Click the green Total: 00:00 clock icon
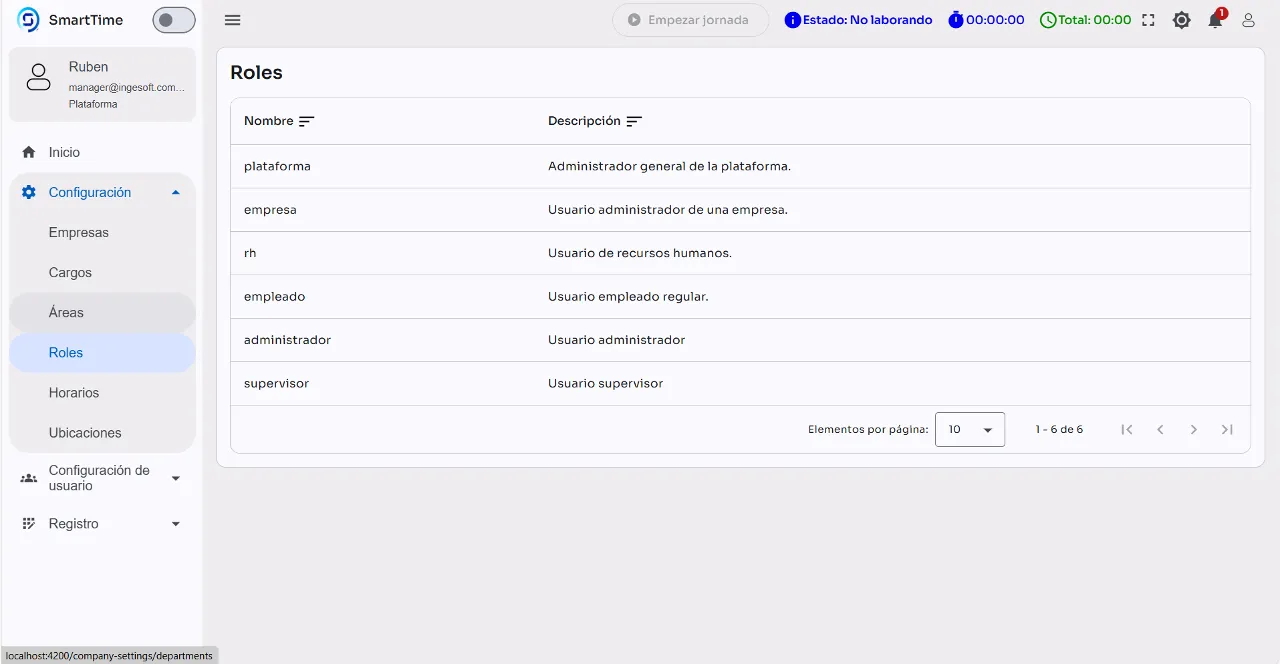 [1048, 19]
